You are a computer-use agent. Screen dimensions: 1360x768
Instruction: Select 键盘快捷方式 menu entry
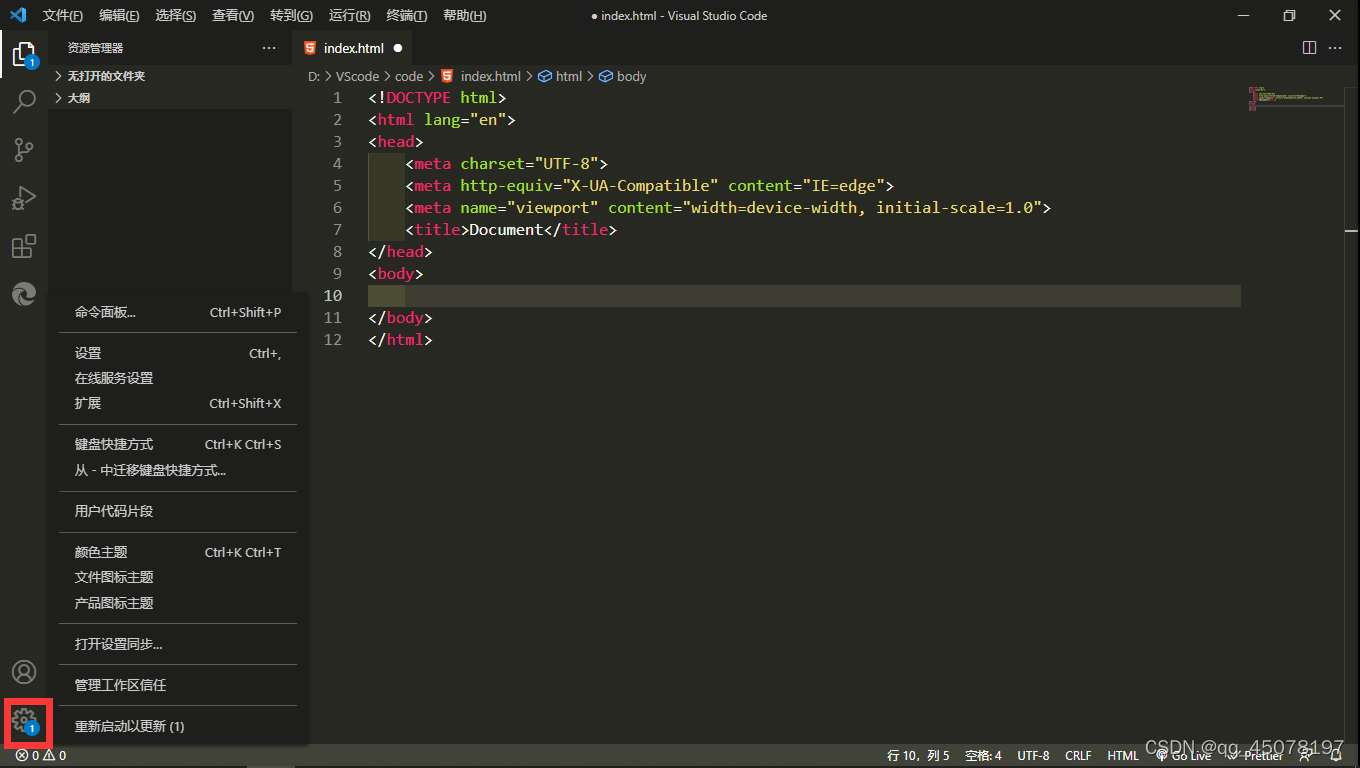[178, 444]
